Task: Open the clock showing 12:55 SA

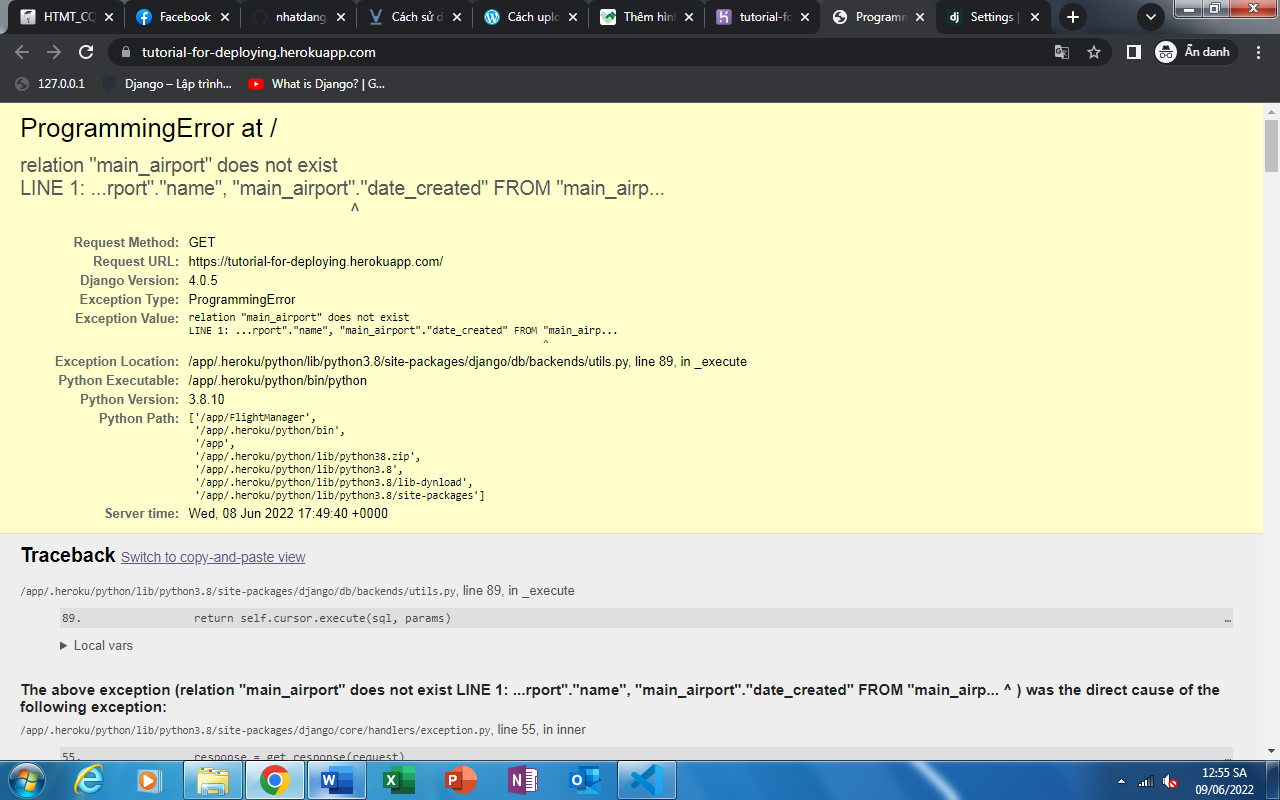Action: [1225, 780]
